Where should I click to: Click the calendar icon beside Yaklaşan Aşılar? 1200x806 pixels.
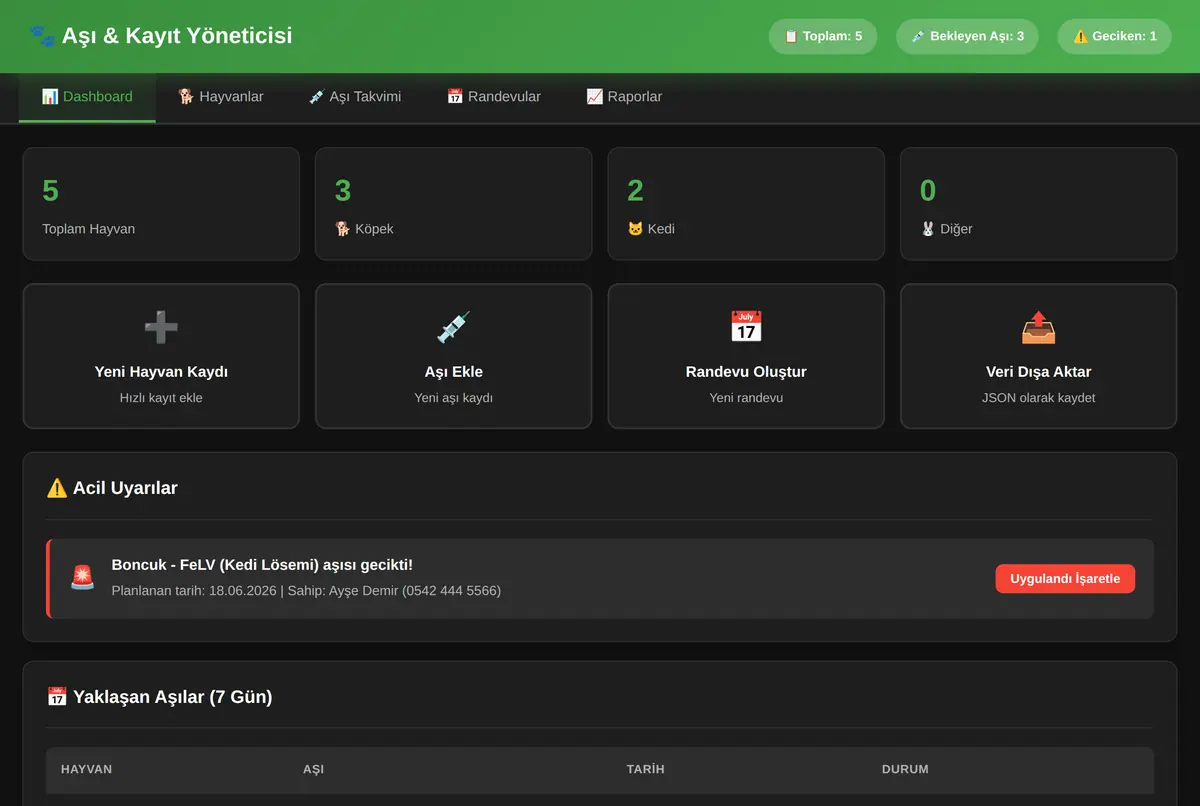point(57,696)
